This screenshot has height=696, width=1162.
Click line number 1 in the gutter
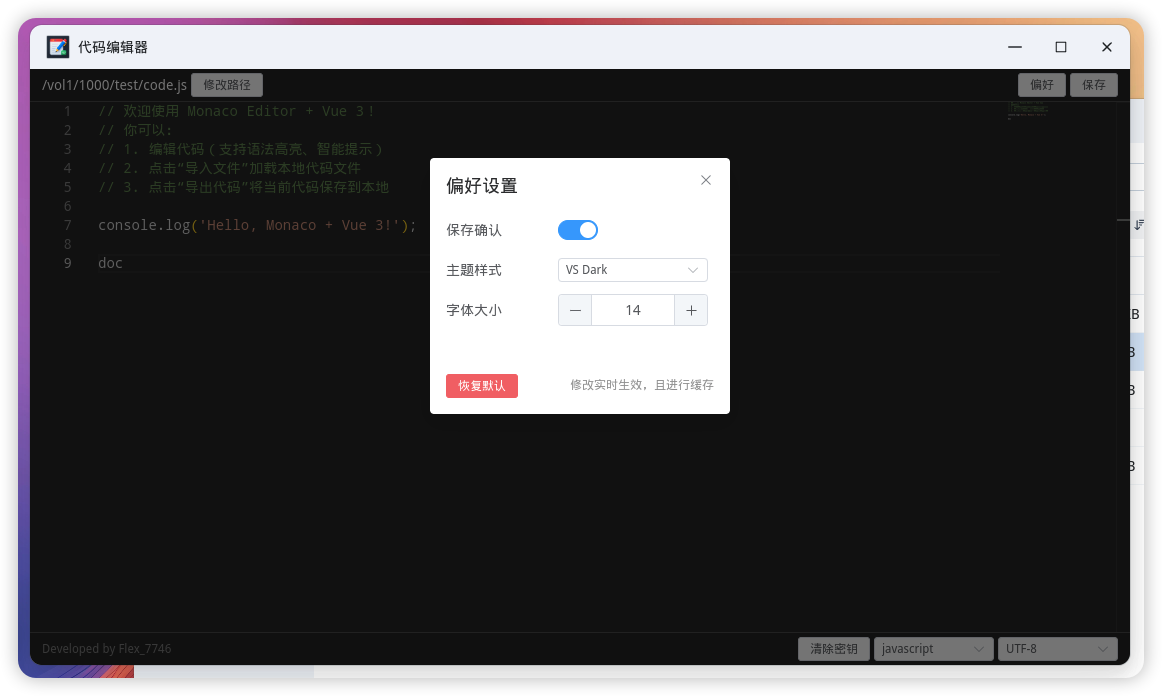[x=67, y=111]
